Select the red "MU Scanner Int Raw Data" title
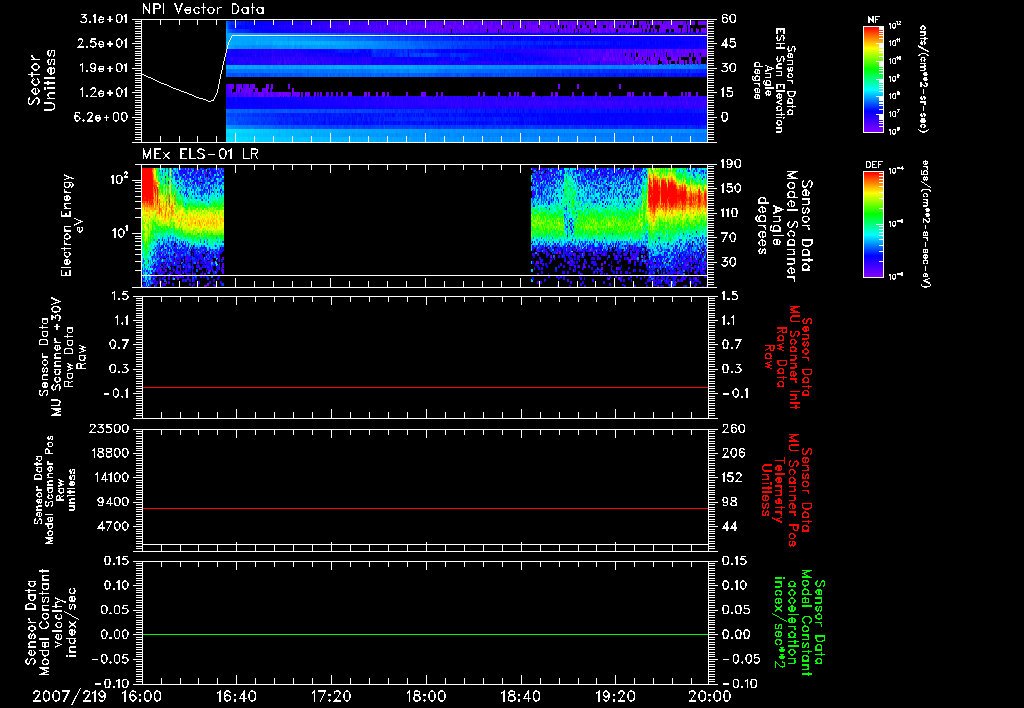Screen dimensions: 1024x708 (x=788, y=357)
